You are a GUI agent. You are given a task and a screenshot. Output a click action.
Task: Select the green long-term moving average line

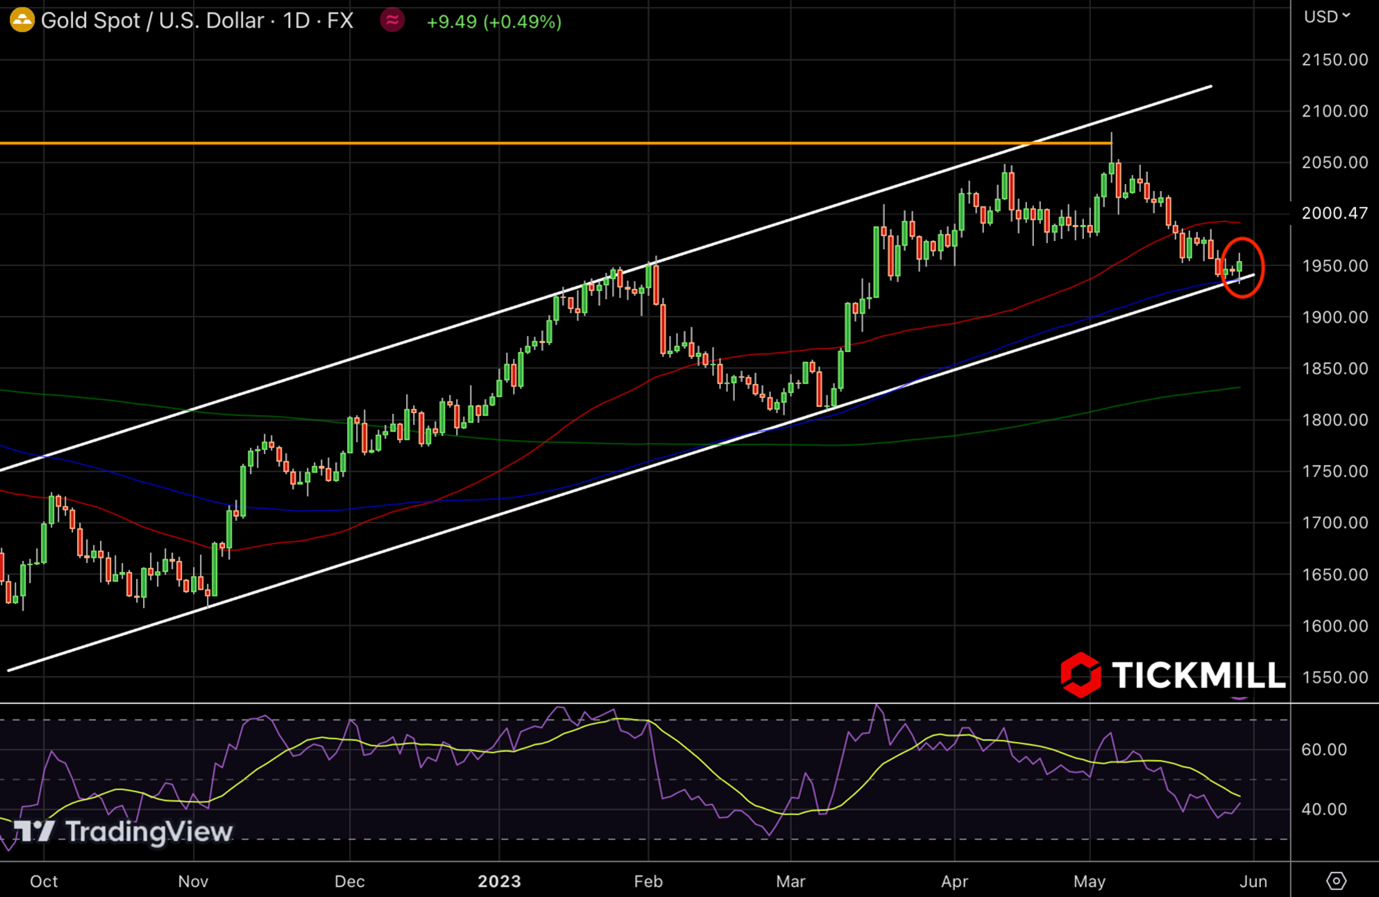620,442
